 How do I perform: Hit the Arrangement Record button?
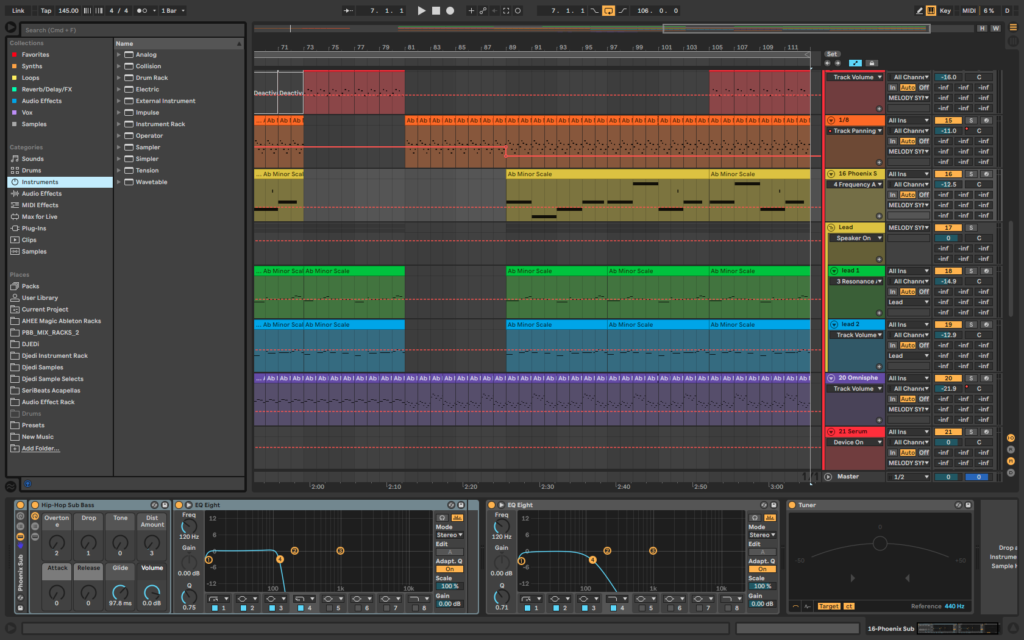[449, 10]
